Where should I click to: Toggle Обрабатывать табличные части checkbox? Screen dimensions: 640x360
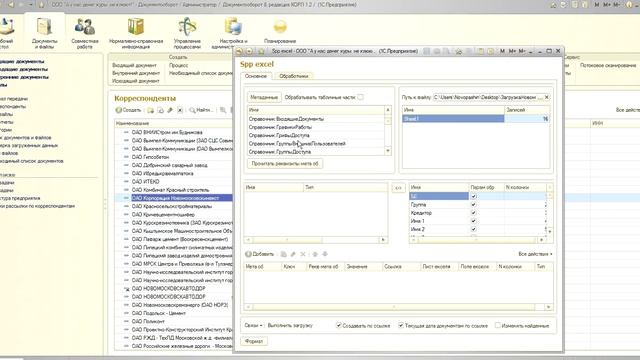point(360,97)
